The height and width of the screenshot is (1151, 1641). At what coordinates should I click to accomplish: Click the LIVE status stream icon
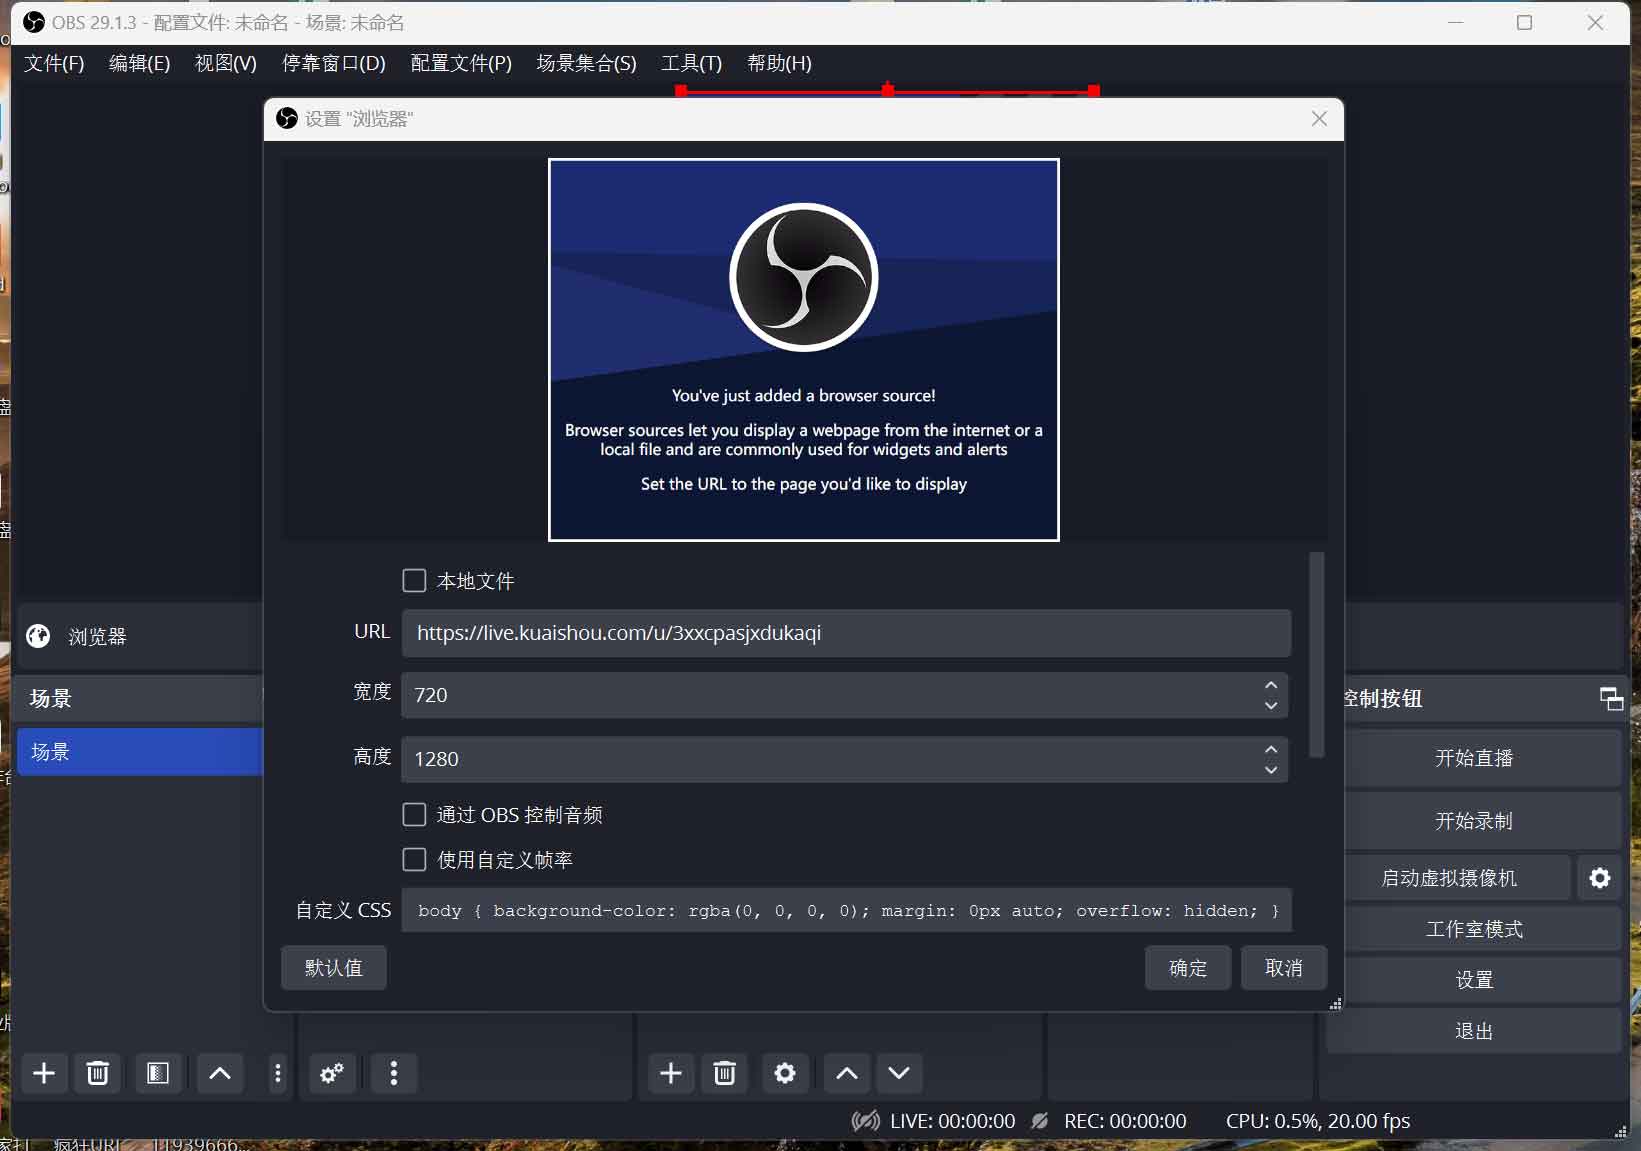(866, 1121)
